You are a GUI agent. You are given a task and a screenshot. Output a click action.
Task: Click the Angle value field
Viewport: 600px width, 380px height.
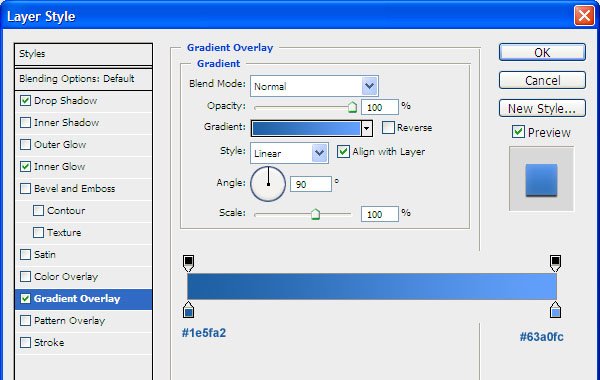(x=311, y=184)
